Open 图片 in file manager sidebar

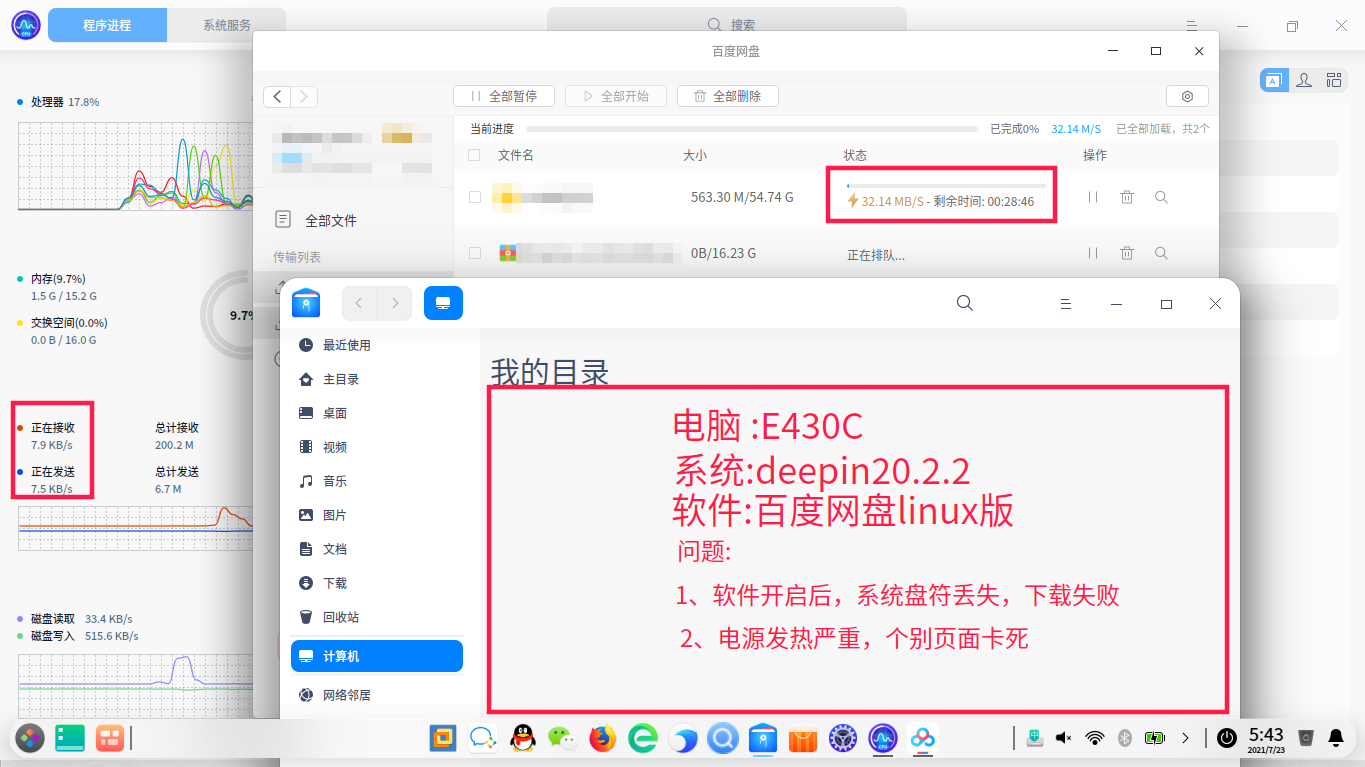tap(377, 515)
